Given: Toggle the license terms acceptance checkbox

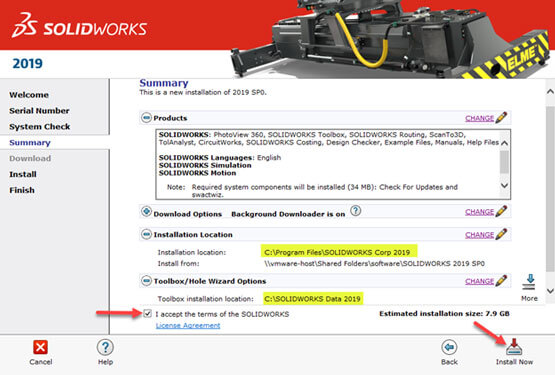Looking at the screenshot, I should 148,313.
